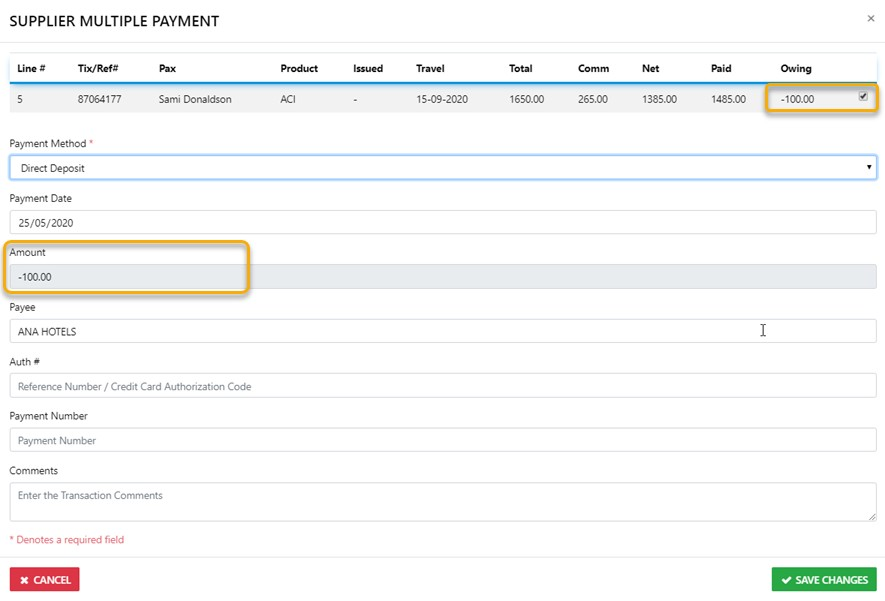Viewport: 885px width, 601px height.
Task: Click the Payment Date field
Action: coord(442,222)
